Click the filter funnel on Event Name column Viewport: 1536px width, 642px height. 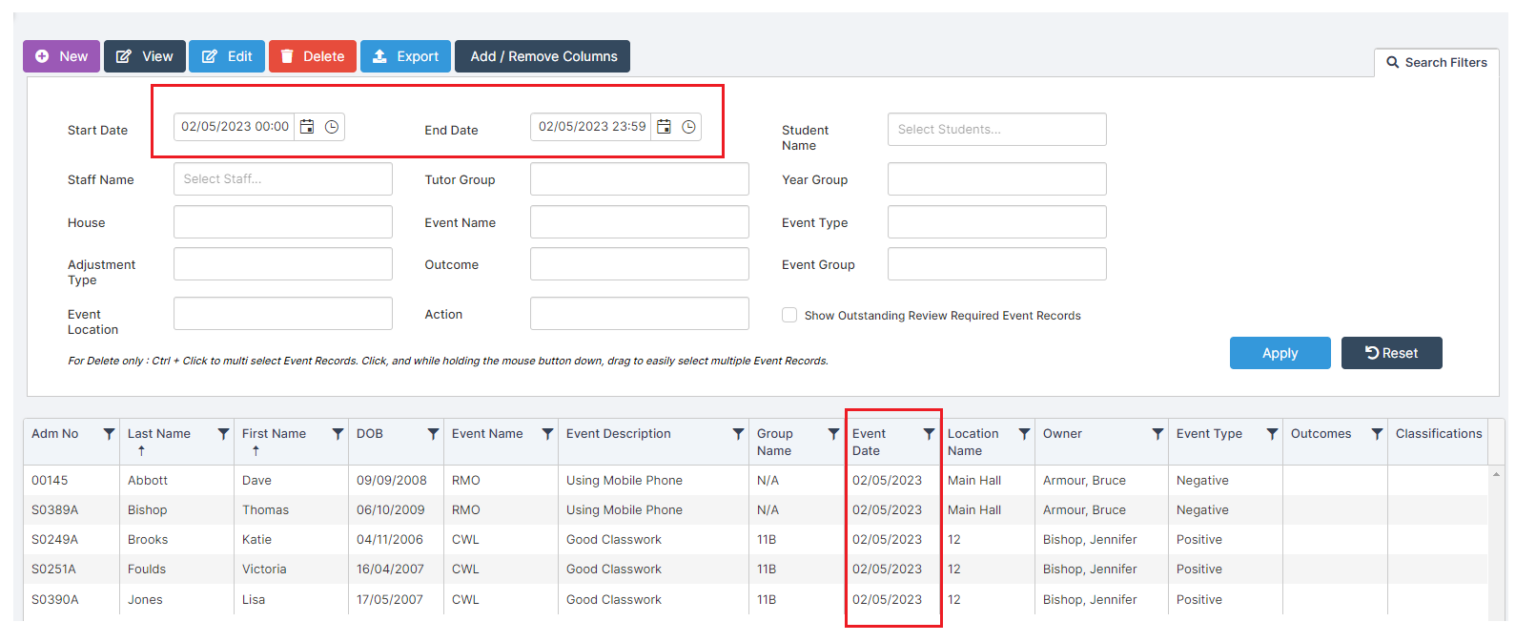click(546, 434)
